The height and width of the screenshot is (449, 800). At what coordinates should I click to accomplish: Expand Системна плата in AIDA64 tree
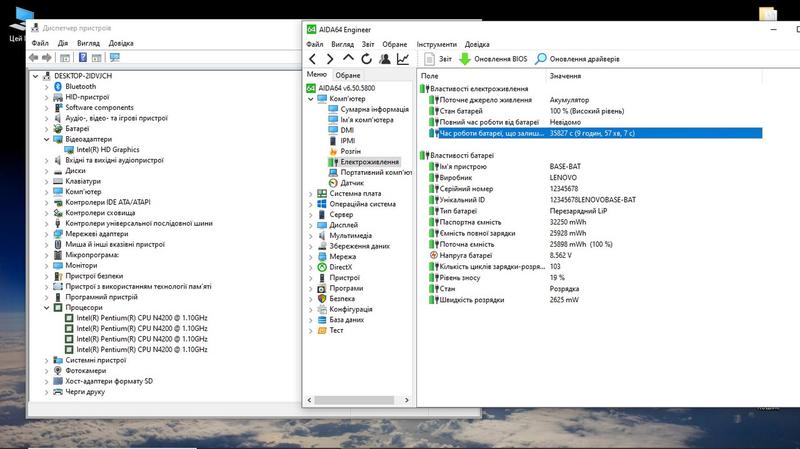tap(310, 193)
